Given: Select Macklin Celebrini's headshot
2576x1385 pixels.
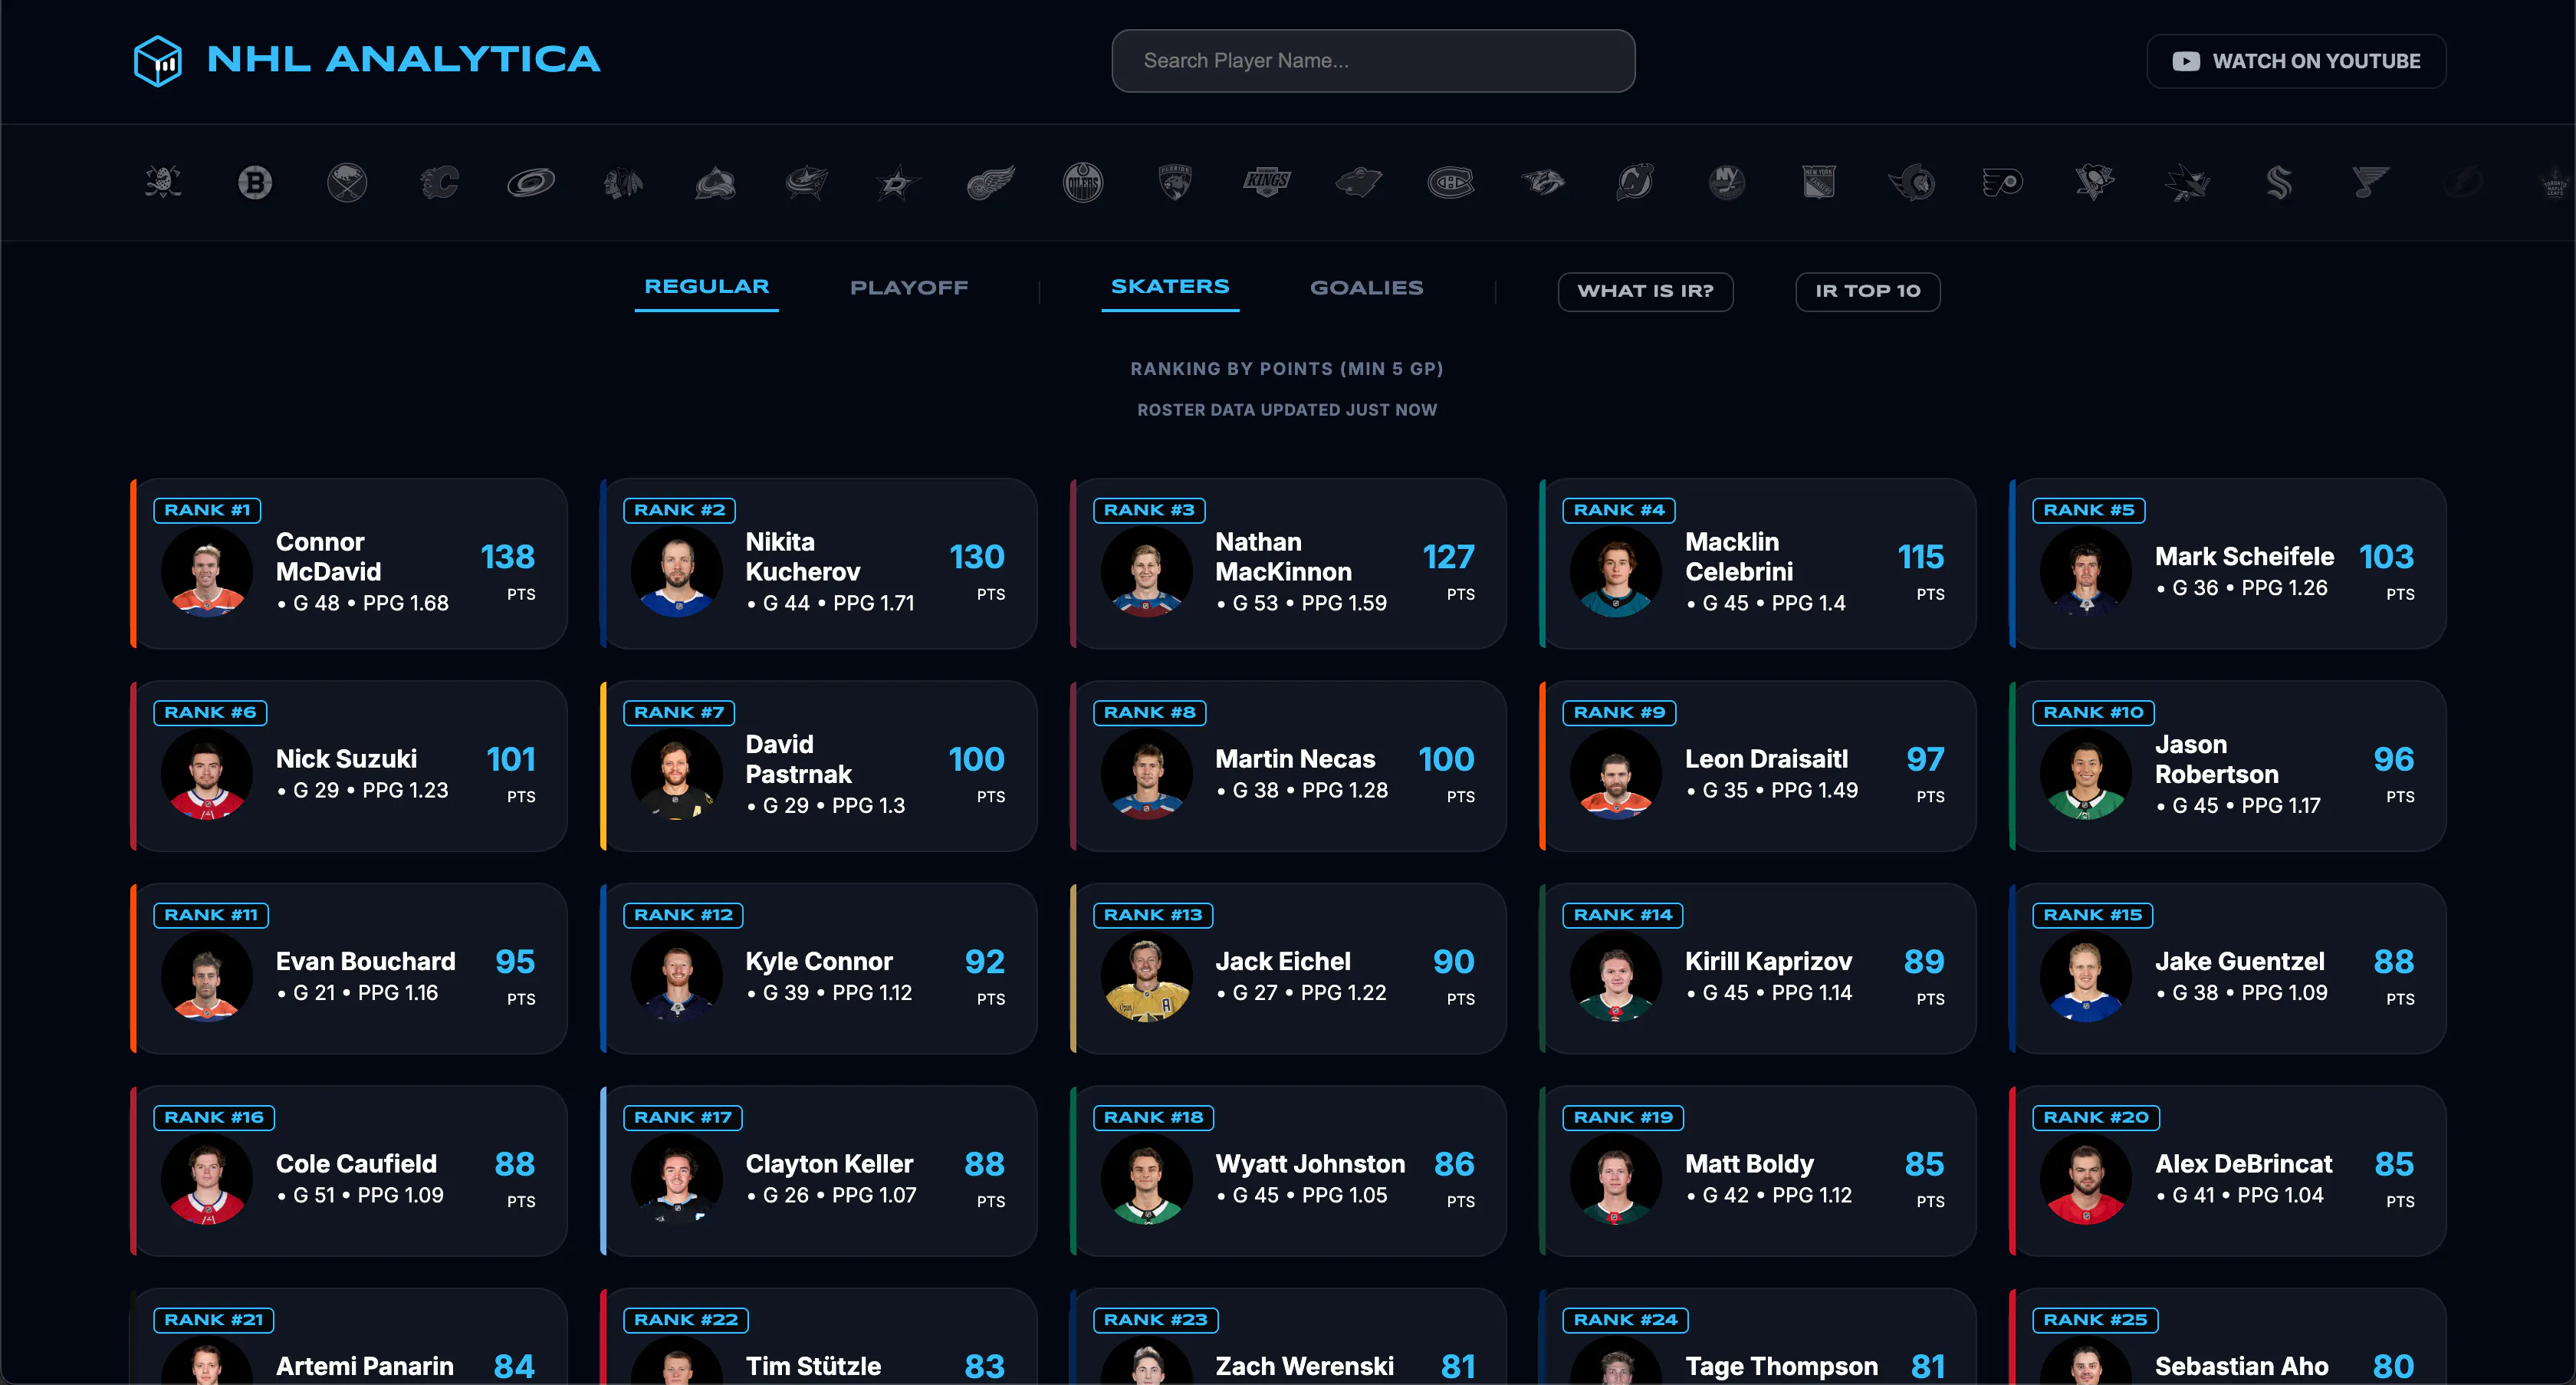Looking at the screenshot, I should (1616, 571).
